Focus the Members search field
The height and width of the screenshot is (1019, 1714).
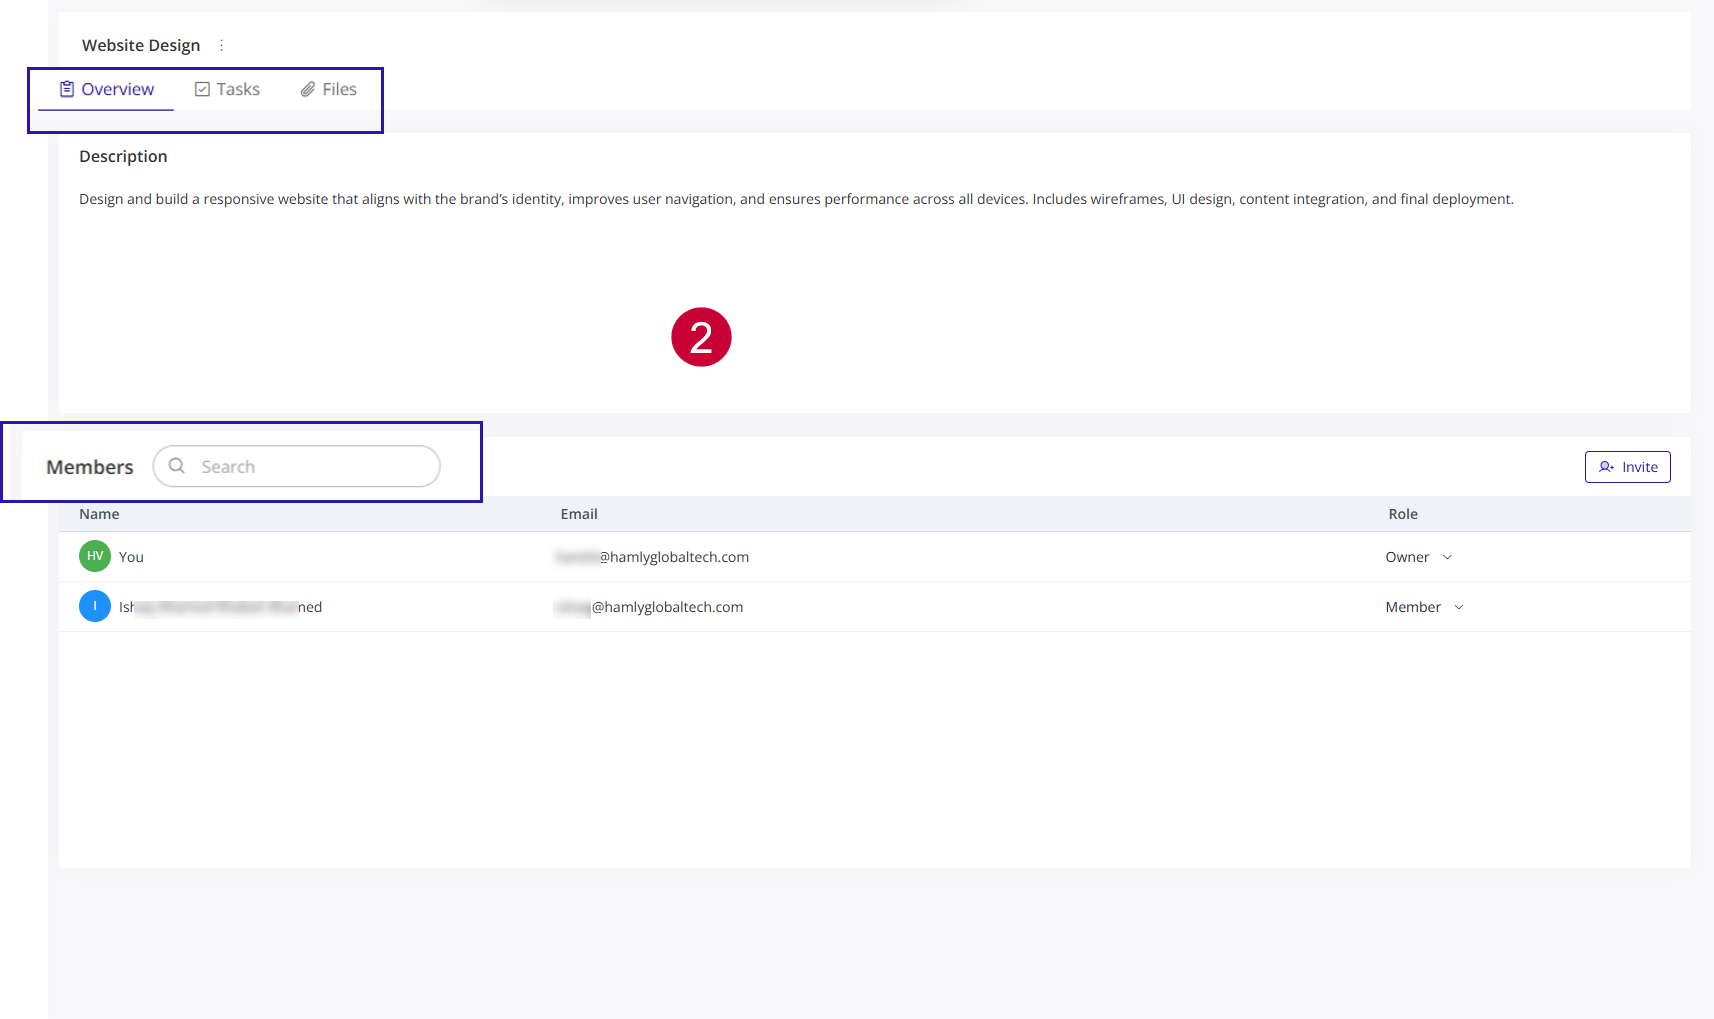(x=310, y=466)
